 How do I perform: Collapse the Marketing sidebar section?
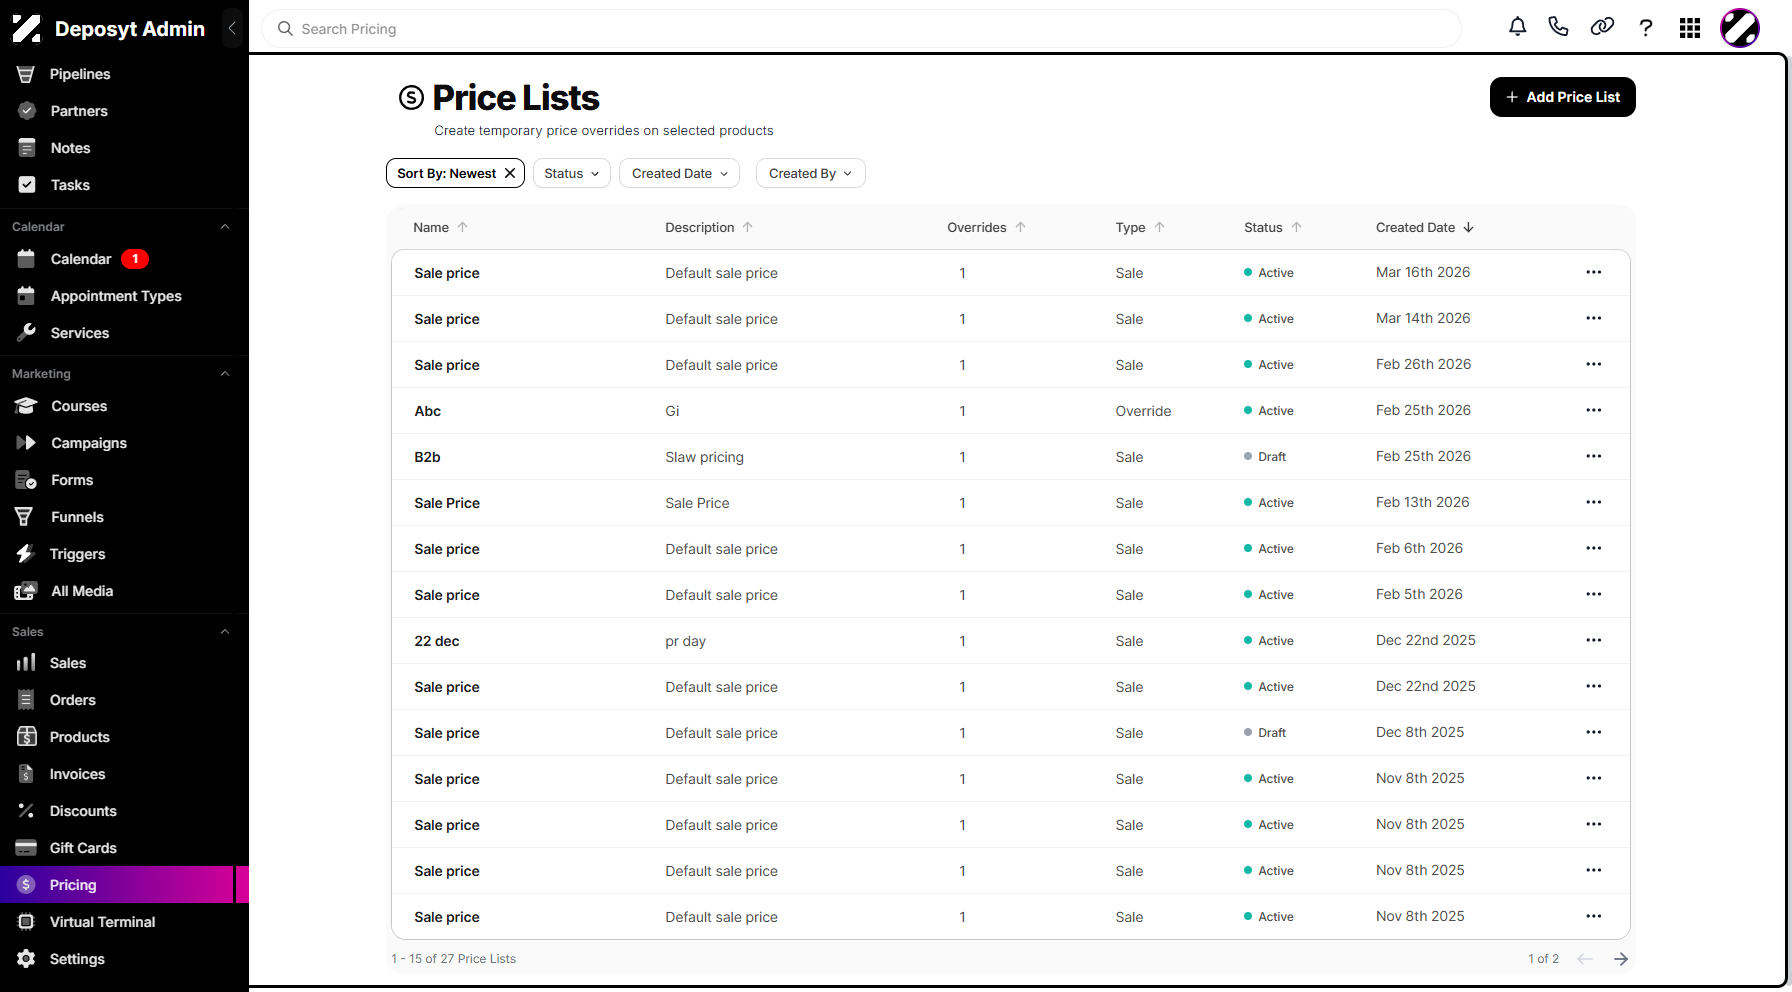point(225,374)
